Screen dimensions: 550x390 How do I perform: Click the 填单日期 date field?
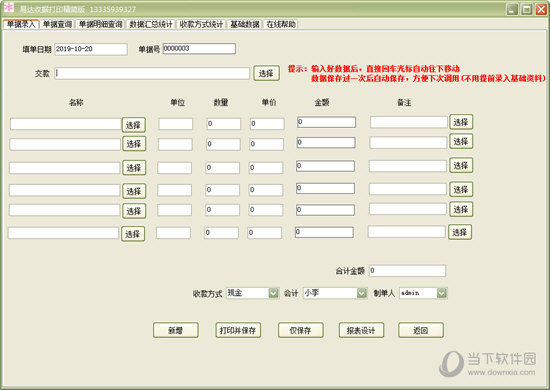pyautogui.click(x=91, y=49)
